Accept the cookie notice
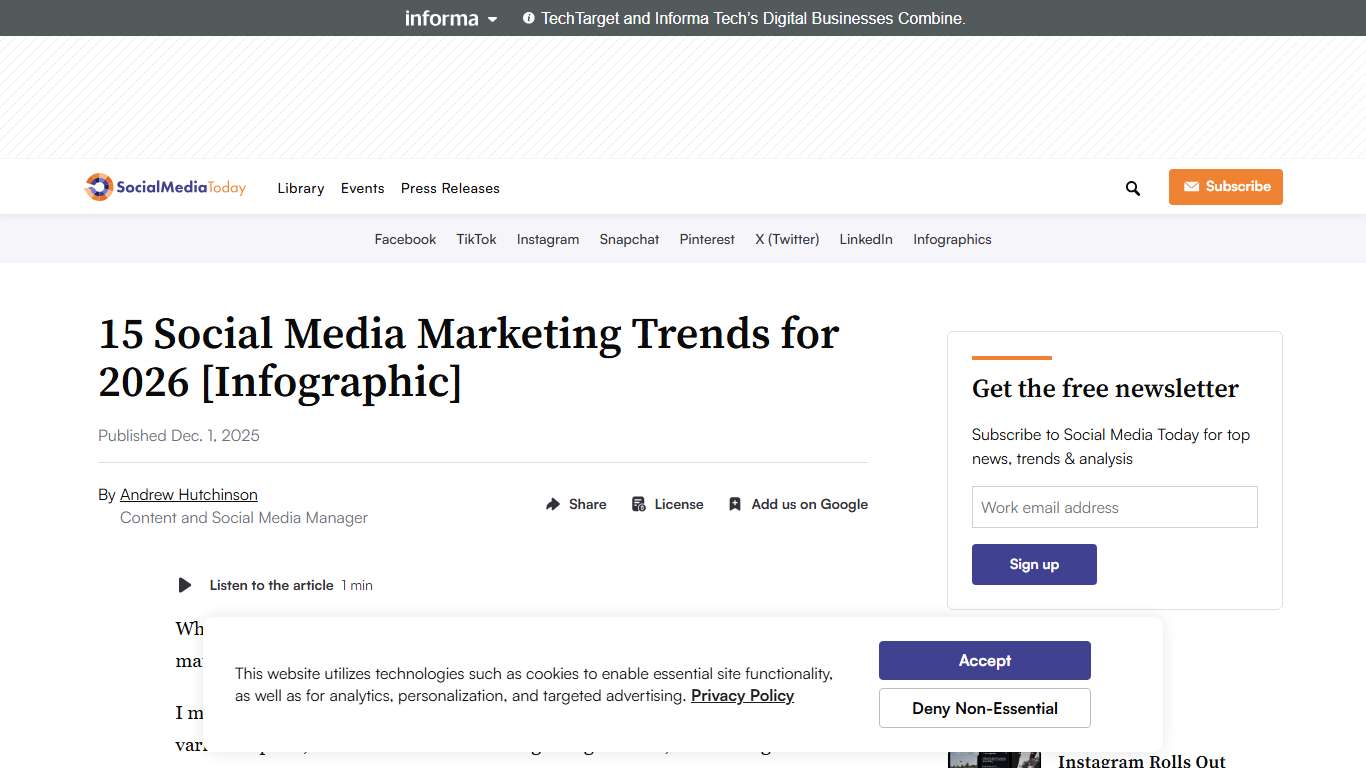Viewport: 1366px width, 768px height. [x=984, y=660]
